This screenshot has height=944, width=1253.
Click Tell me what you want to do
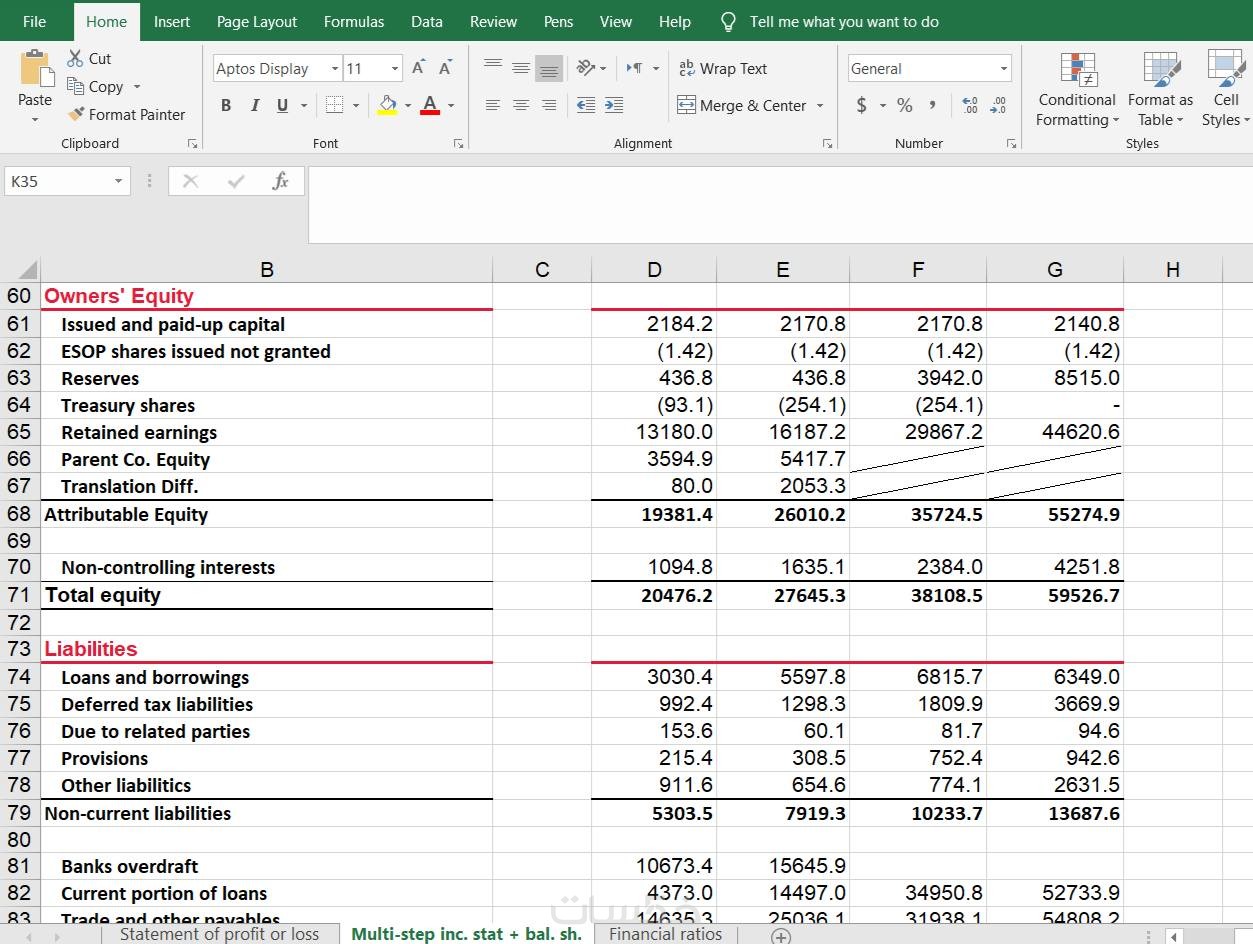pos(843,21)
